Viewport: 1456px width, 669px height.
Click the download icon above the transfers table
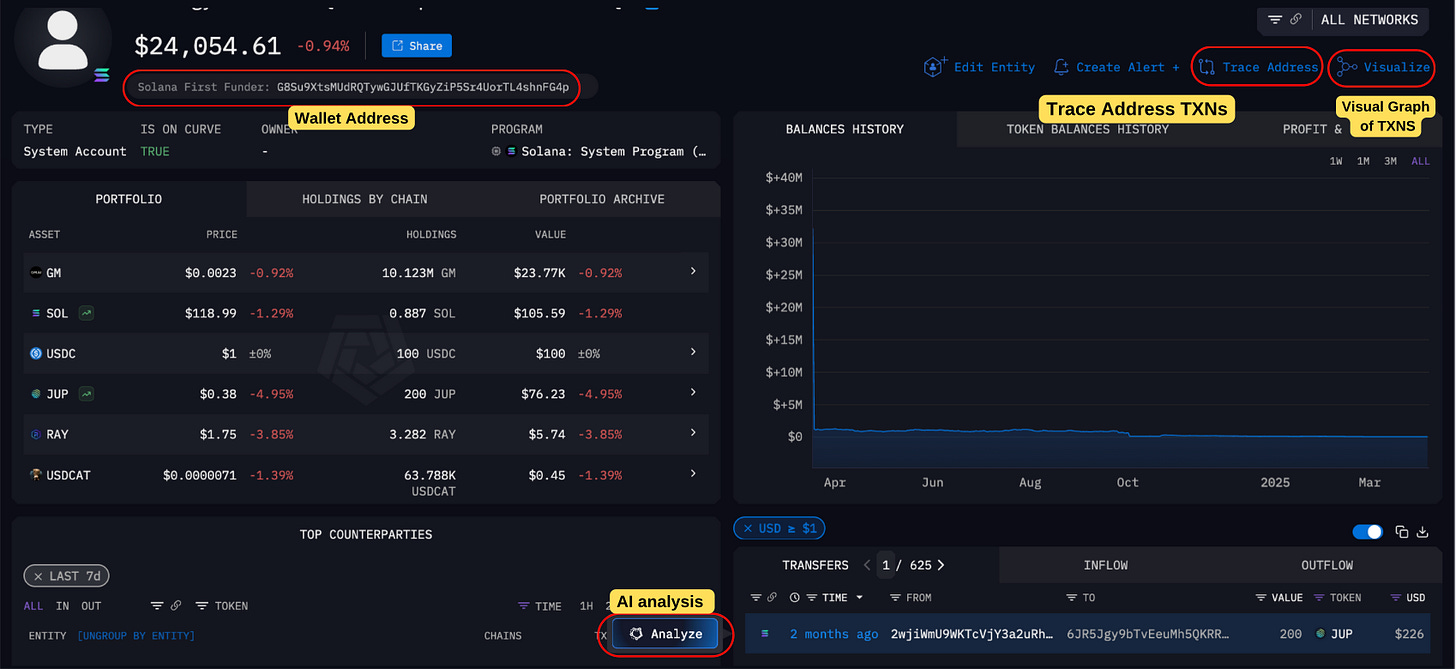pos(1422,532)
